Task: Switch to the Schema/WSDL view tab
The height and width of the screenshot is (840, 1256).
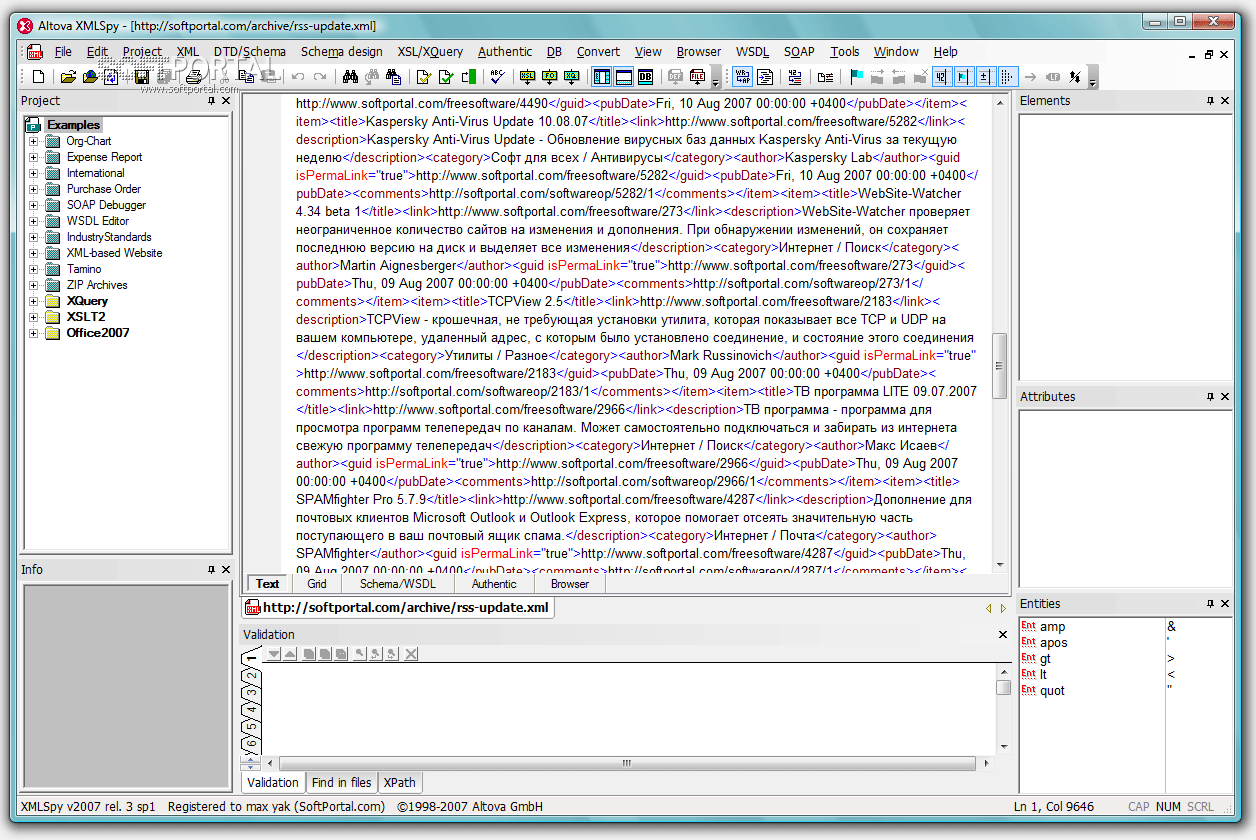Action: click(398, 584)
